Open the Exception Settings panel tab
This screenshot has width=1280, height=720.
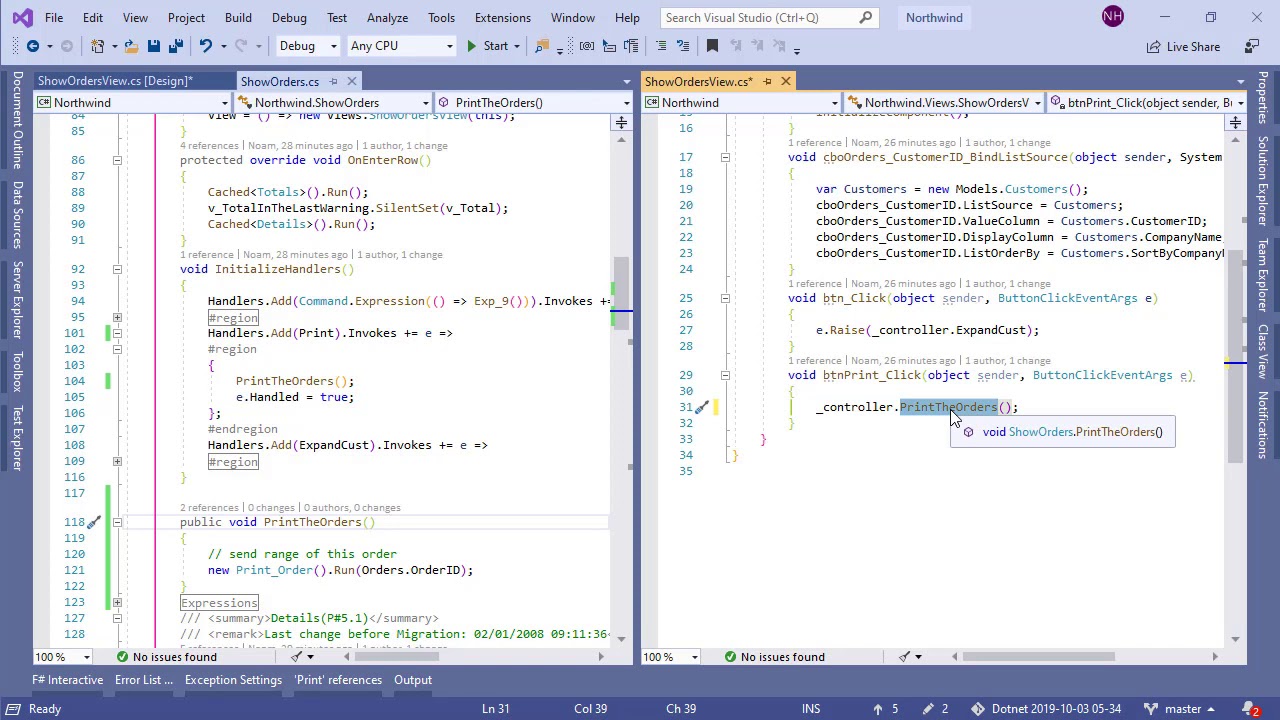[233, 680]
